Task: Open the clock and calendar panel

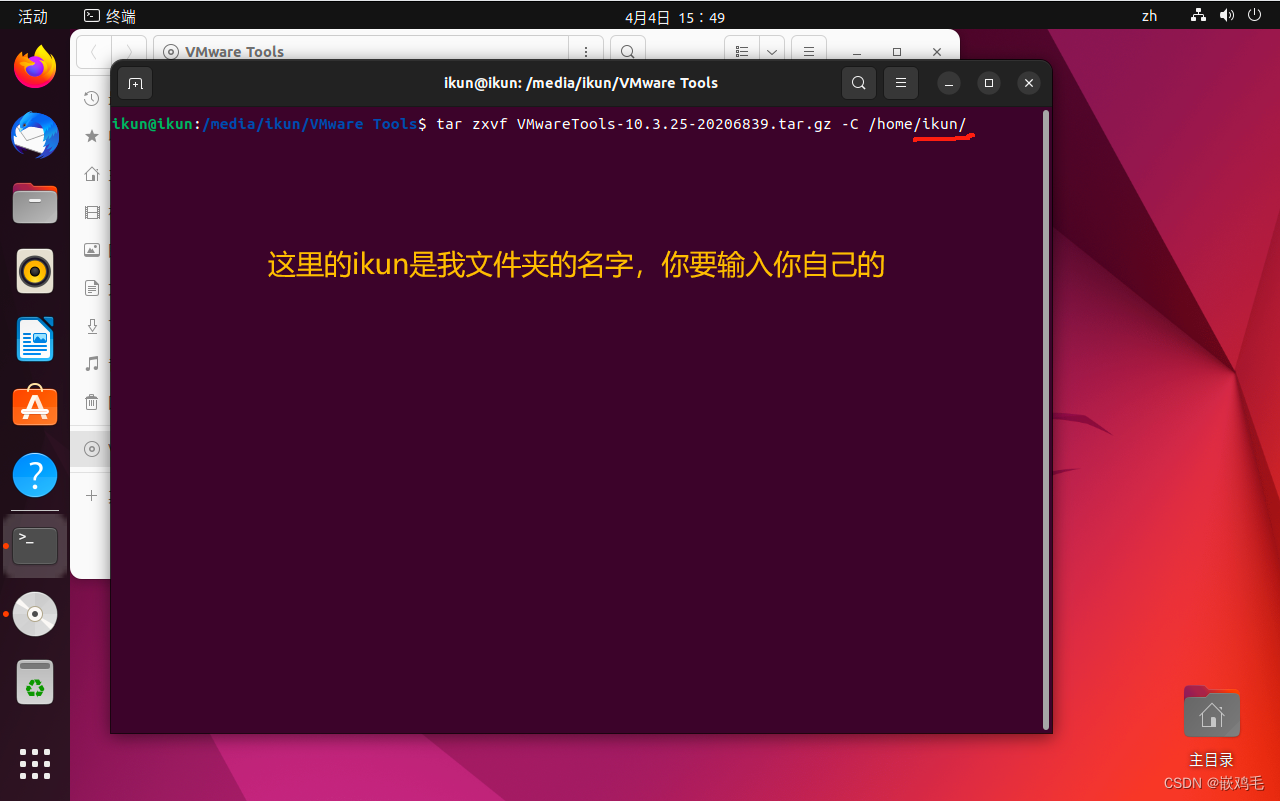Action: point(675,17)
